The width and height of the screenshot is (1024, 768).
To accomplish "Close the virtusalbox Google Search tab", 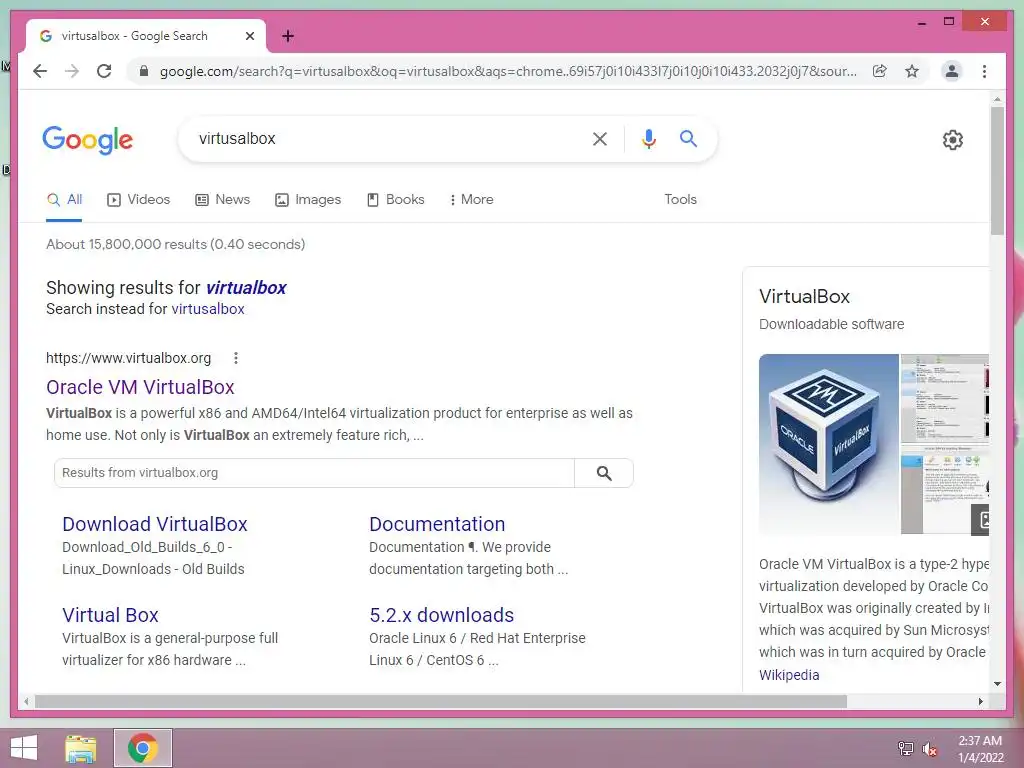I will [x=249, y=36].
